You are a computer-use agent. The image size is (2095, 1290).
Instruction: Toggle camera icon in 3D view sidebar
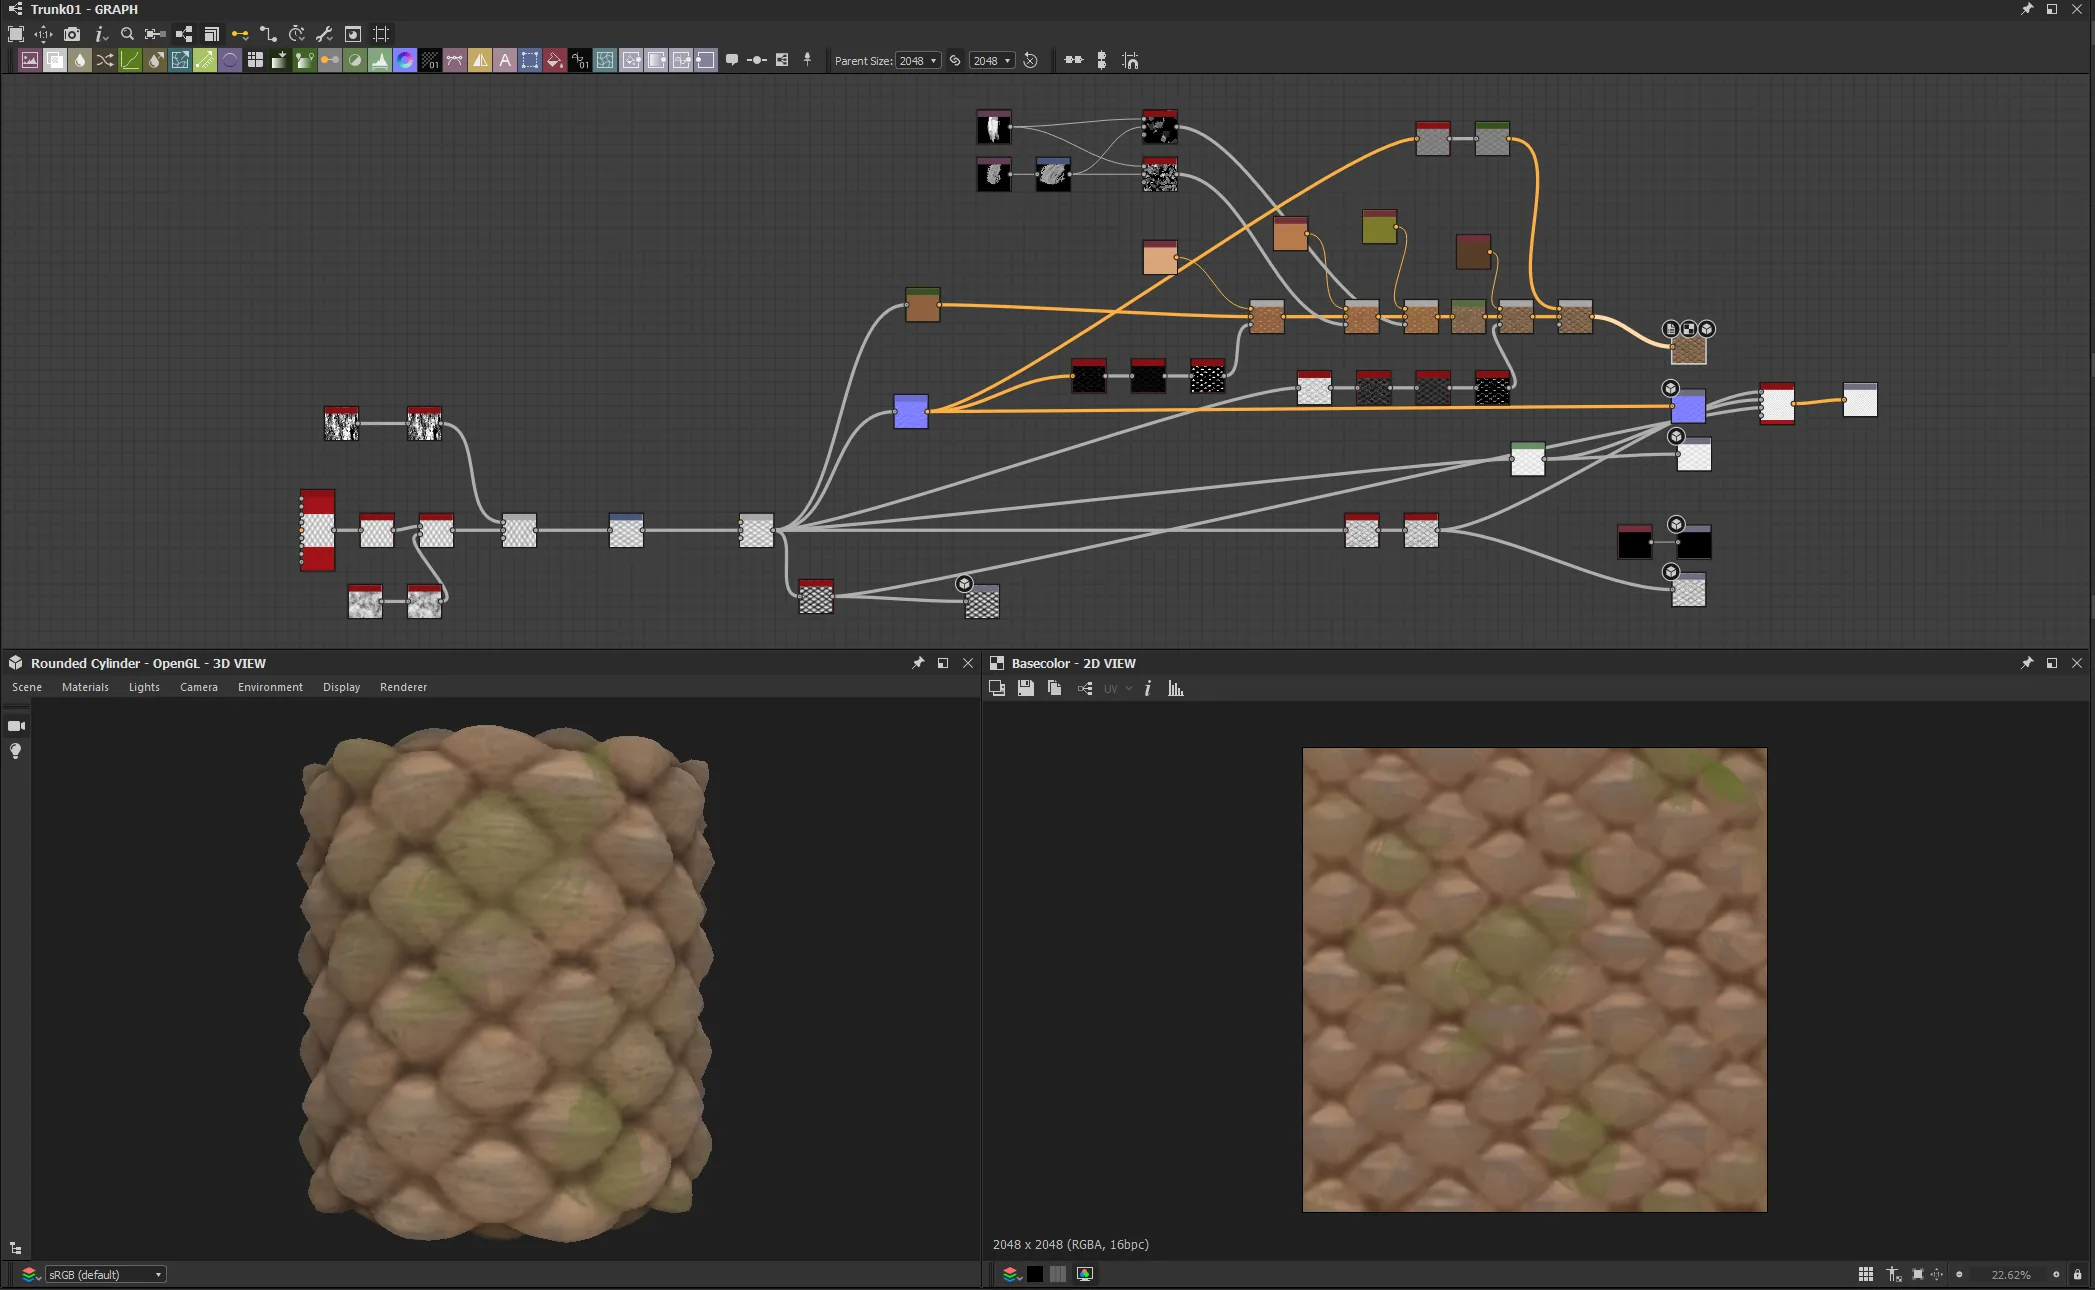(x=16, y=726)
